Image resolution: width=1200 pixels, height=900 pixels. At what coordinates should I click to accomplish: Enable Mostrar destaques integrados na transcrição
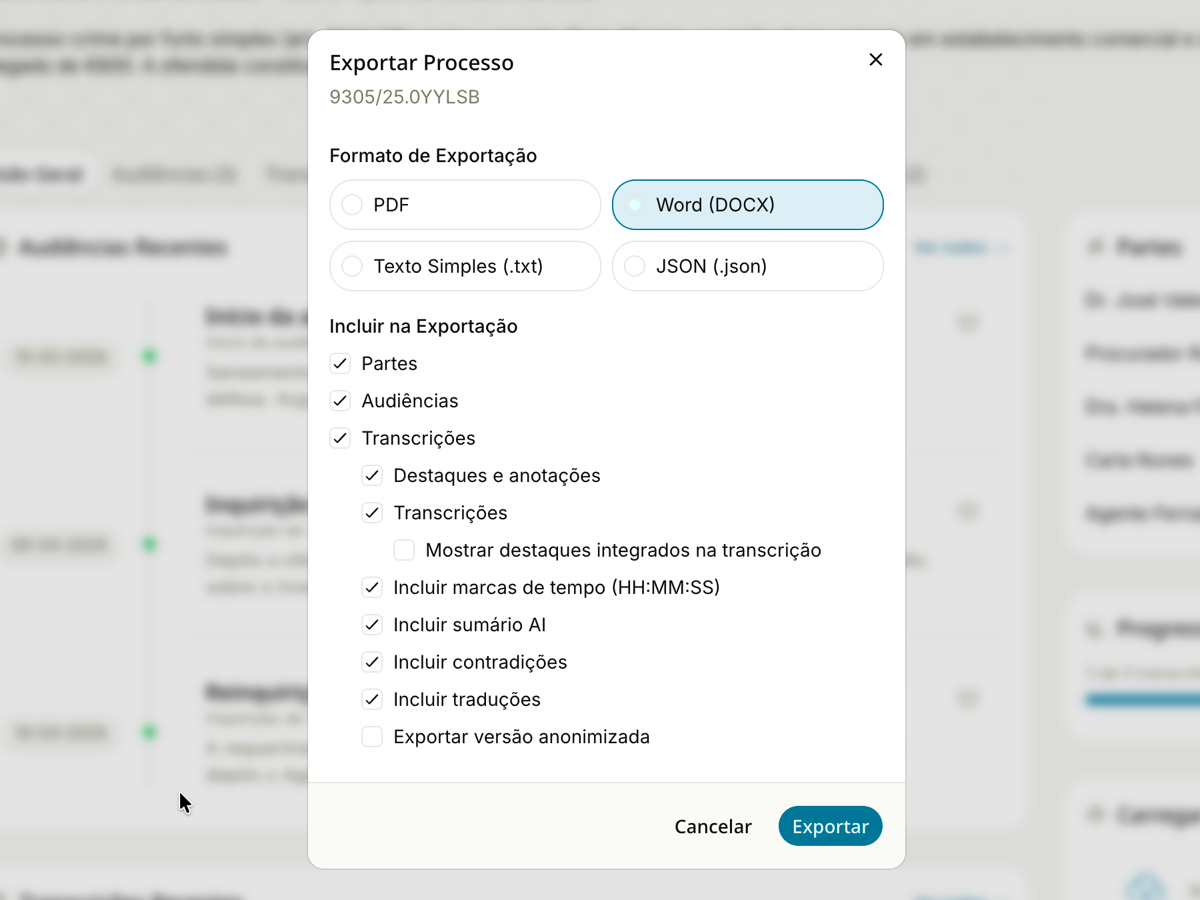coord(404,550)
